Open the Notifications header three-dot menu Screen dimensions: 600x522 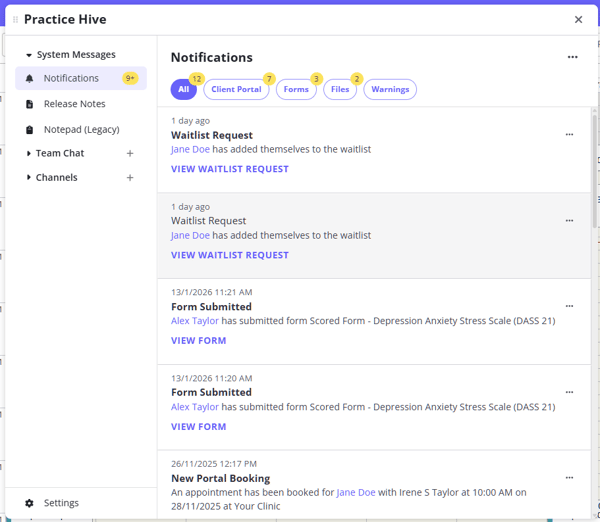572,58
